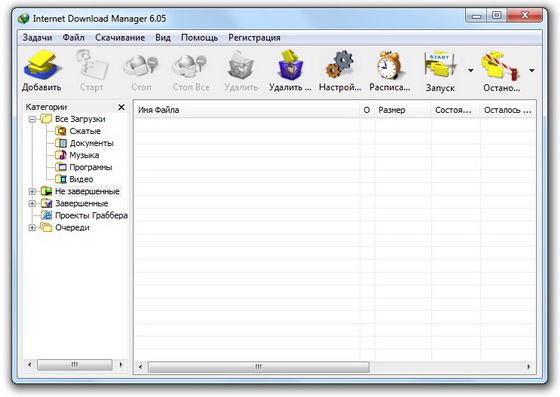Sort by Осталось ... column header
Image resolution: width=560 pixels, height=397 pixels.
[x=508, y=110]
